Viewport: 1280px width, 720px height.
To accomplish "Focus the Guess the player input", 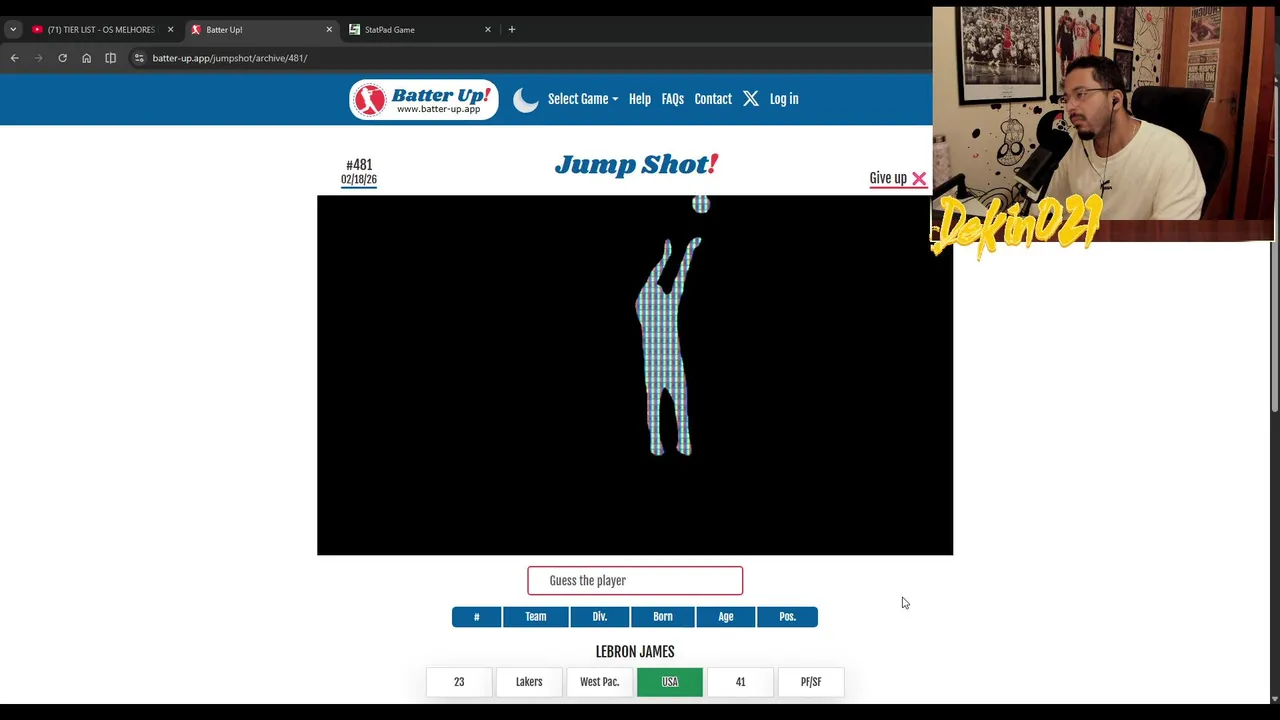I will pyautogui.click(x=635, y=580).
